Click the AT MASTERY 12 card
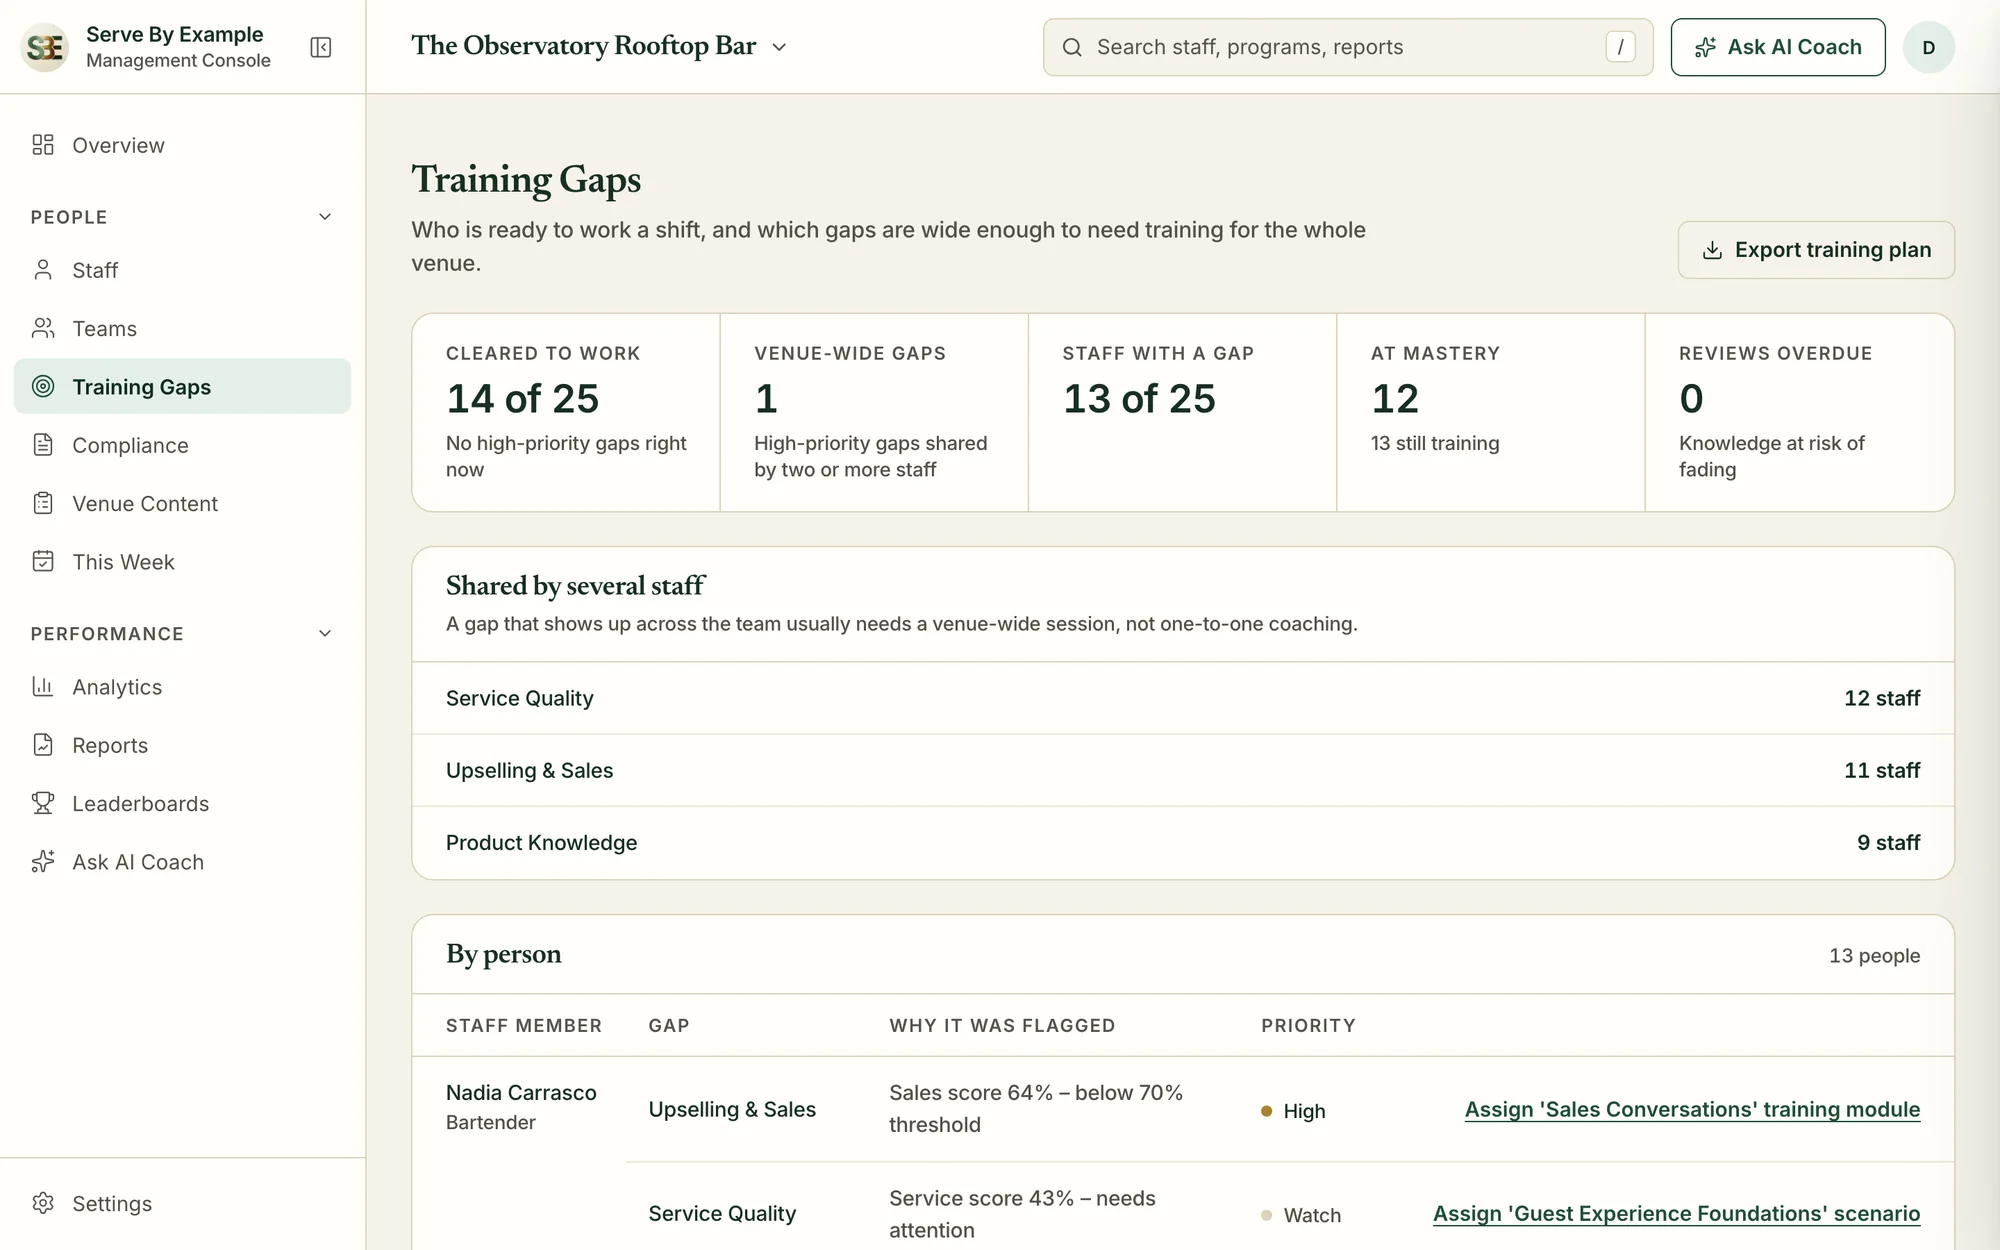Viewport: 2000px width, 1250px height. pyautogui.click(x=1490, y=412)
